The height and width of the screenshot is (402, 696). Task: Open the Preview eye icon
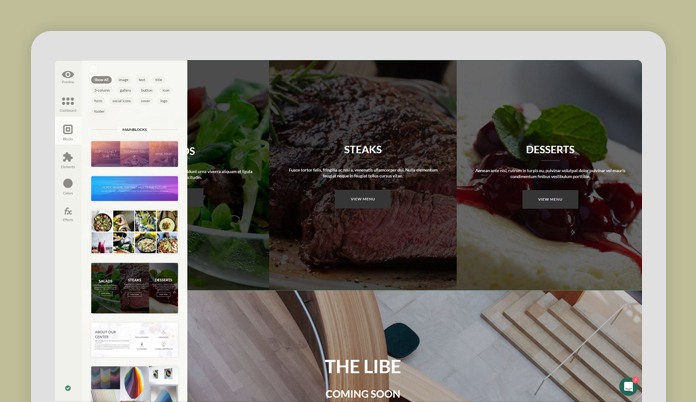point(68,75)
